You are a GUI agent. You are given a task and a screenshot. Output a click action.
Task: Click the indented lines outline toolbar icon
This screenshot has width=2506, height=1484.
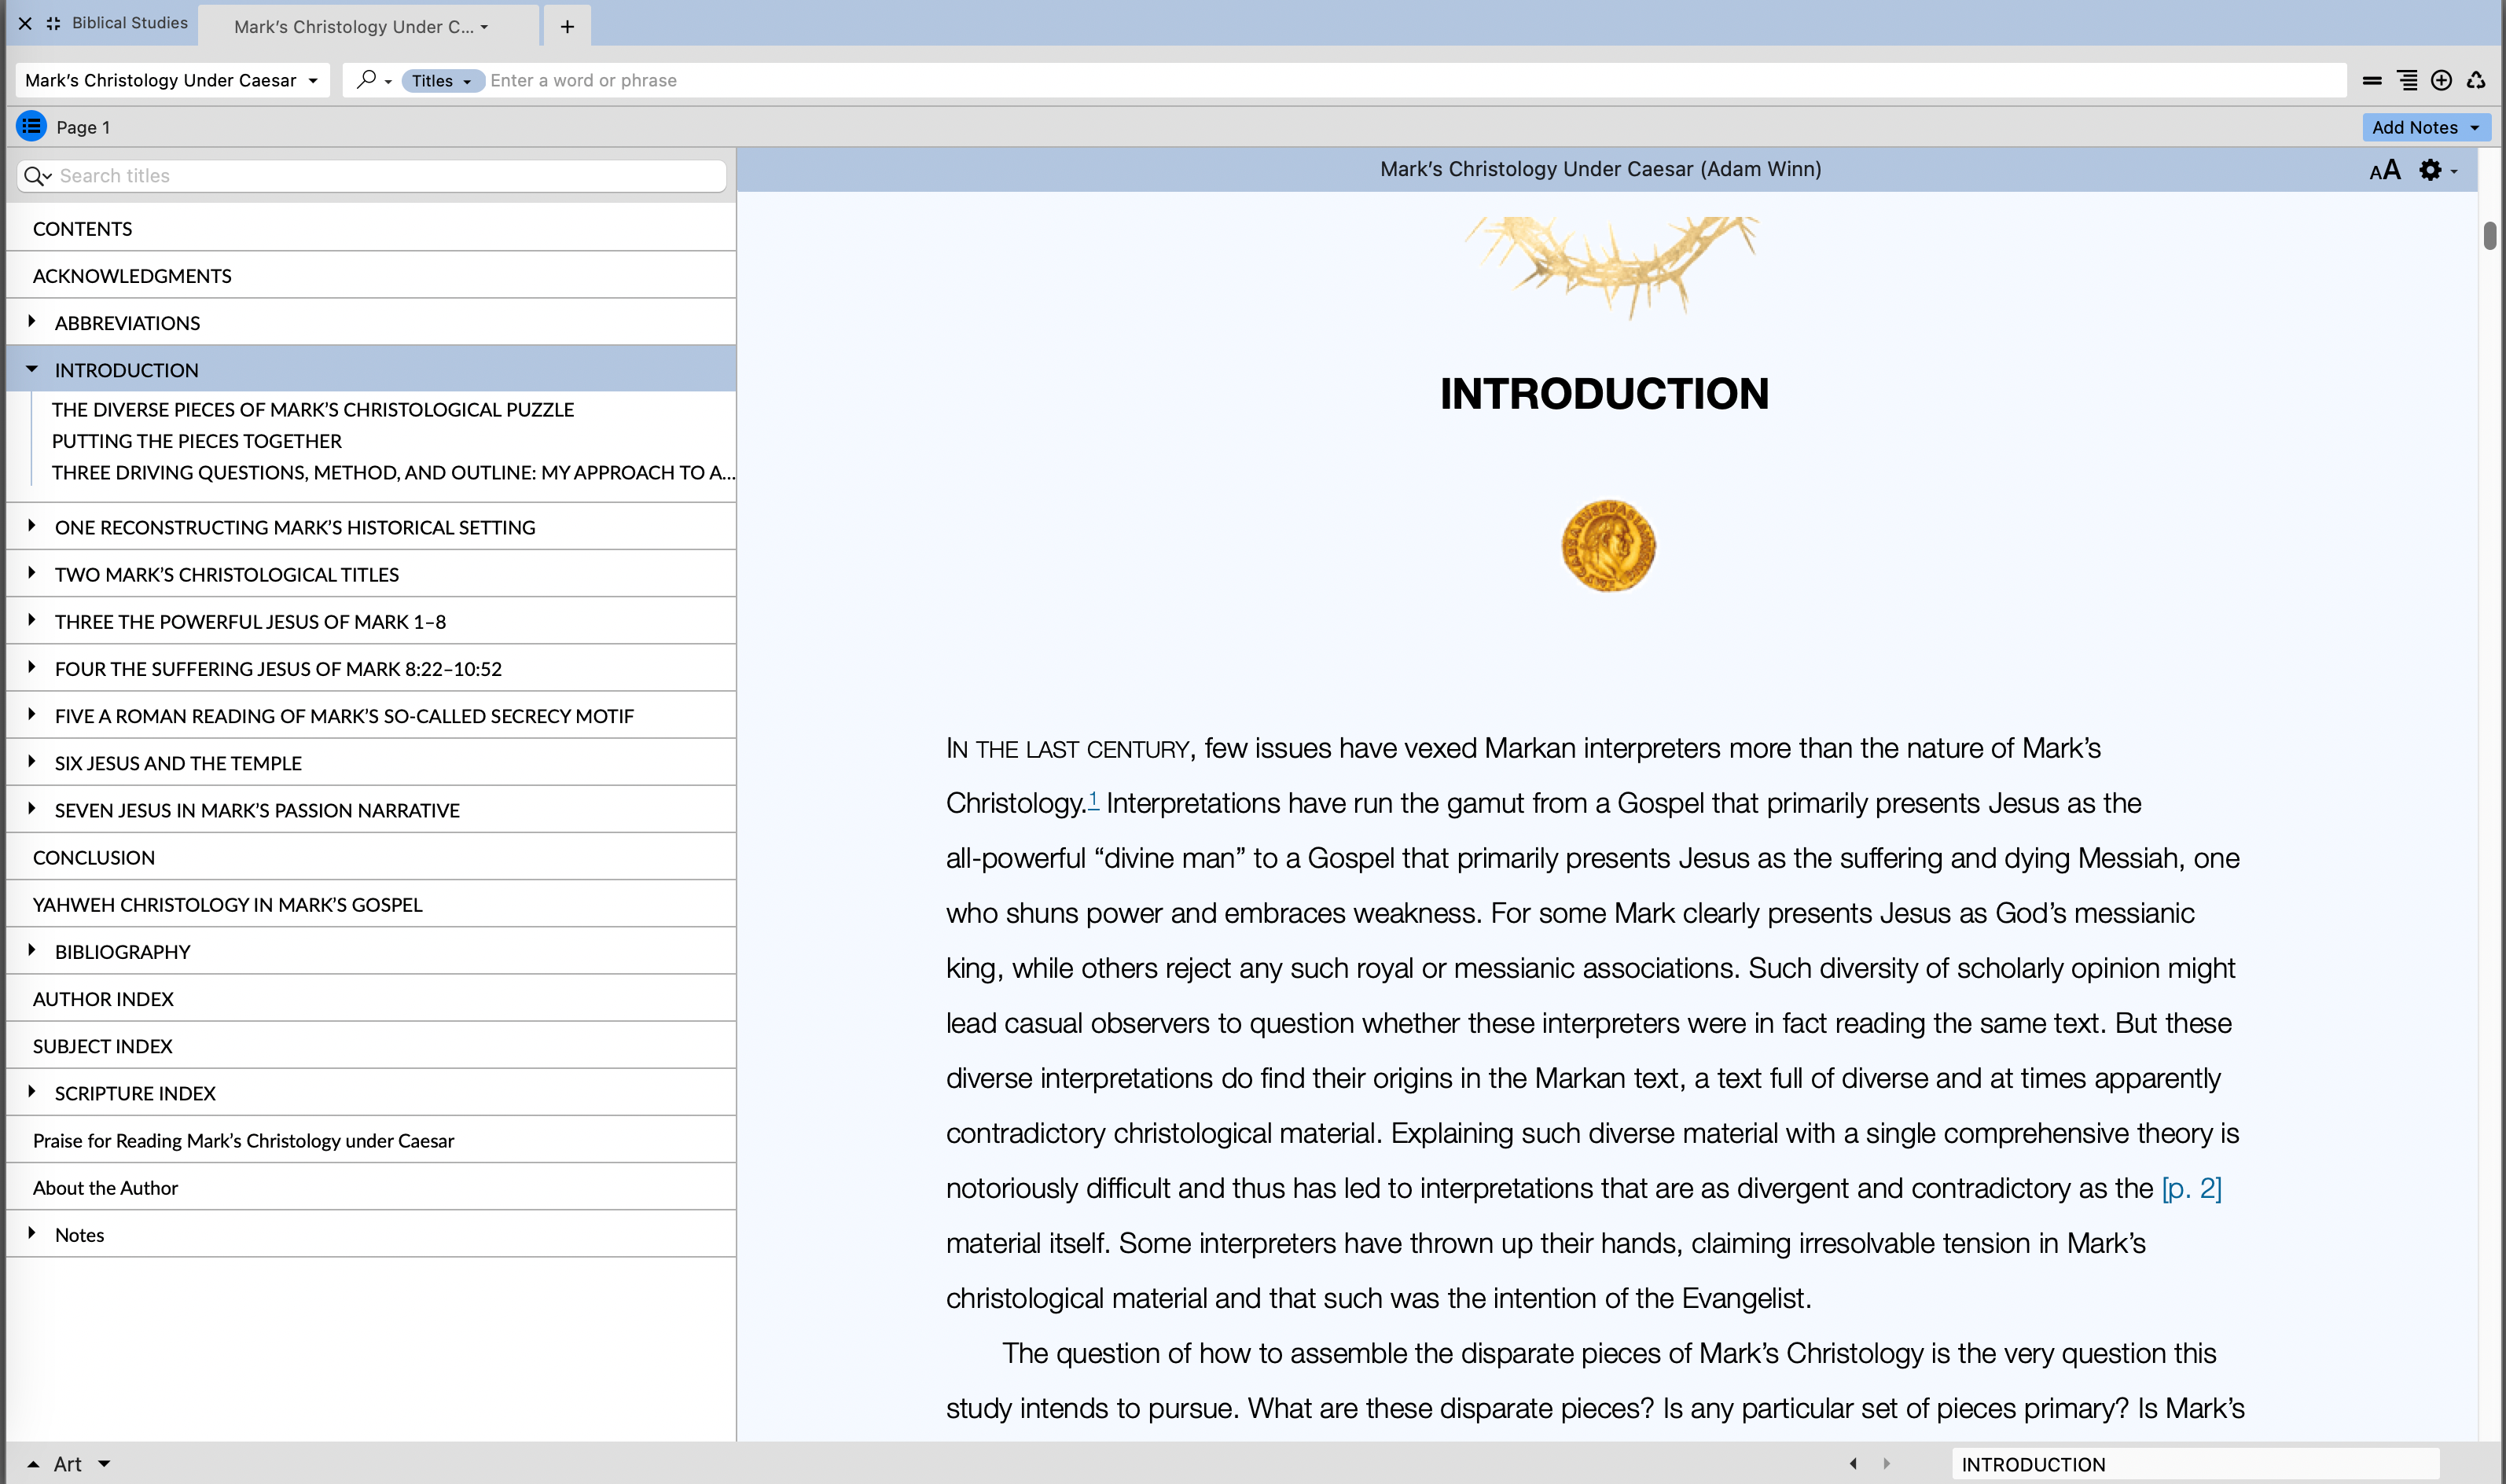(2407, 80)
